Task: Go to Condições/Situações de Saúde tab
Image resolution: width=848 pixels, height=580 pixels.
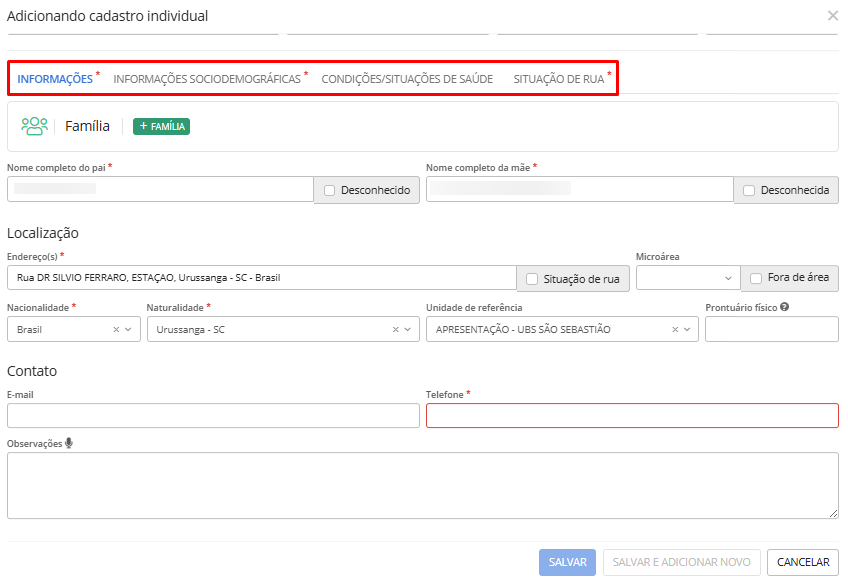Action: coord(407,79)
